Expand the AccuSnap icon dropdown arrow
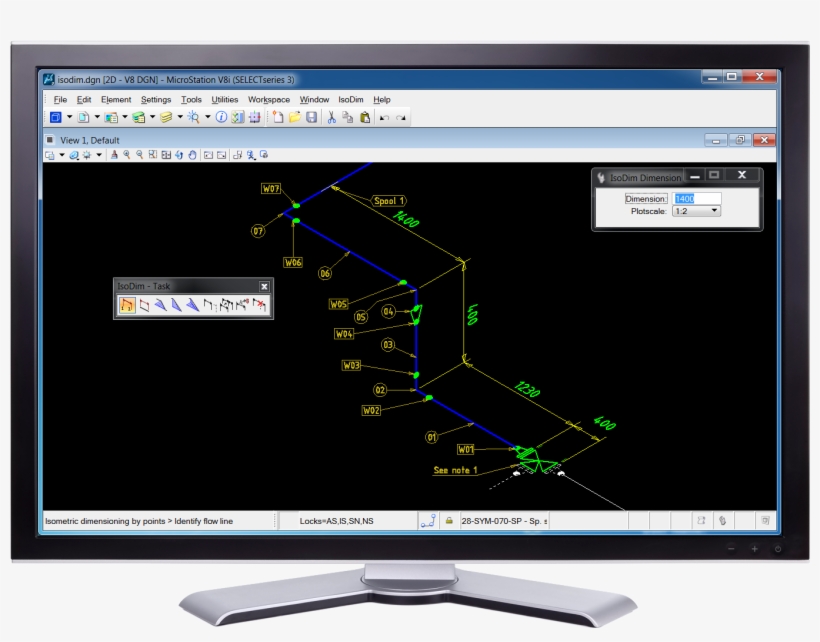Image resolution: width=820 pixels, height=642 pixels. coord(208,117)
